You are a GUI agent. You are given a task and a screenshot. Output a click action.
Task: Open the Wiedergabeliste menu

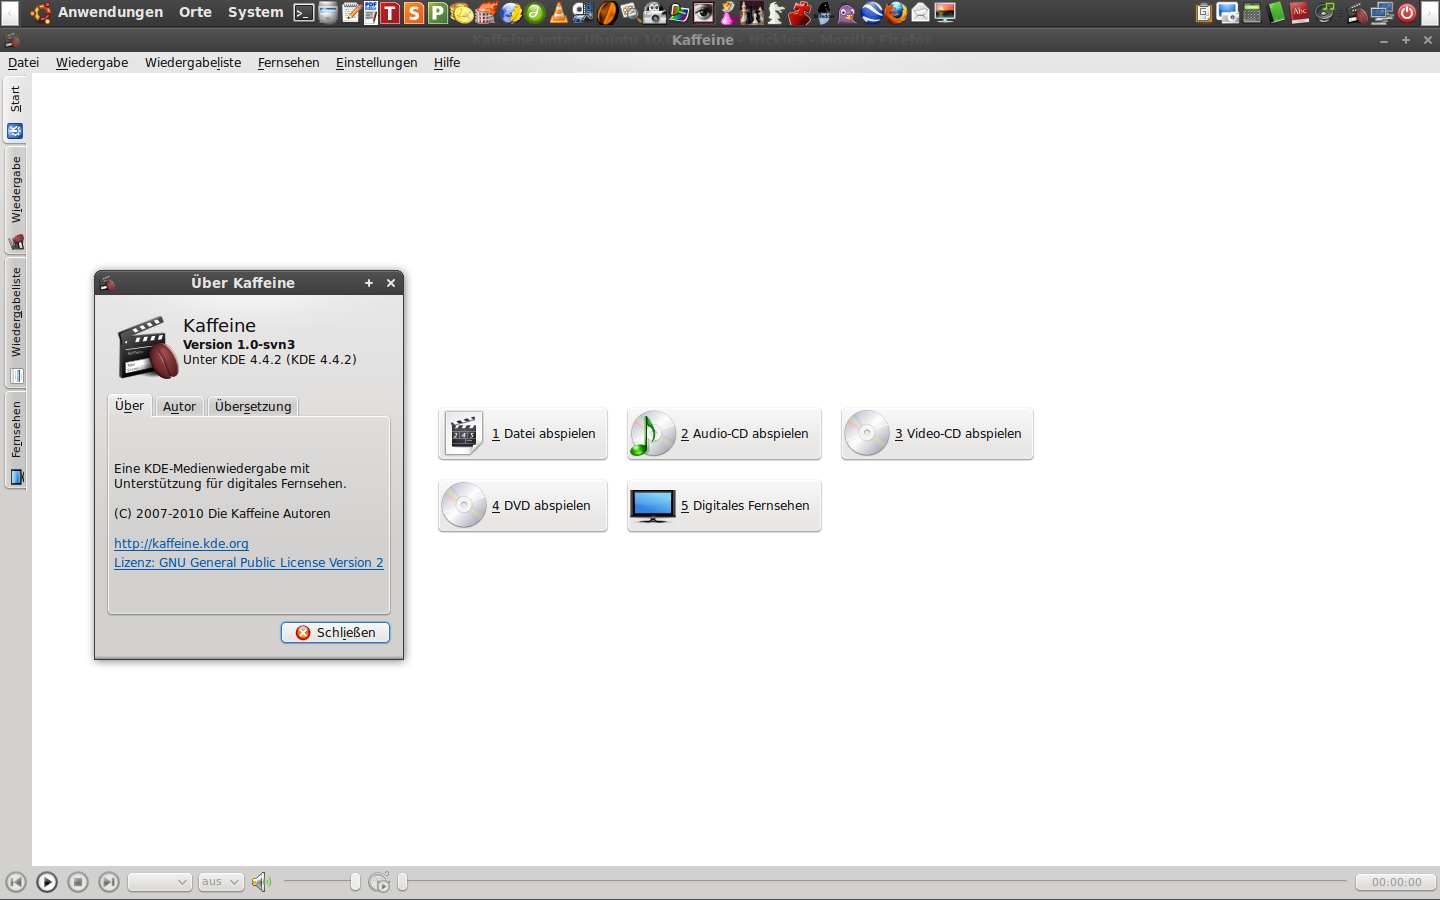(x=193, y=62)
